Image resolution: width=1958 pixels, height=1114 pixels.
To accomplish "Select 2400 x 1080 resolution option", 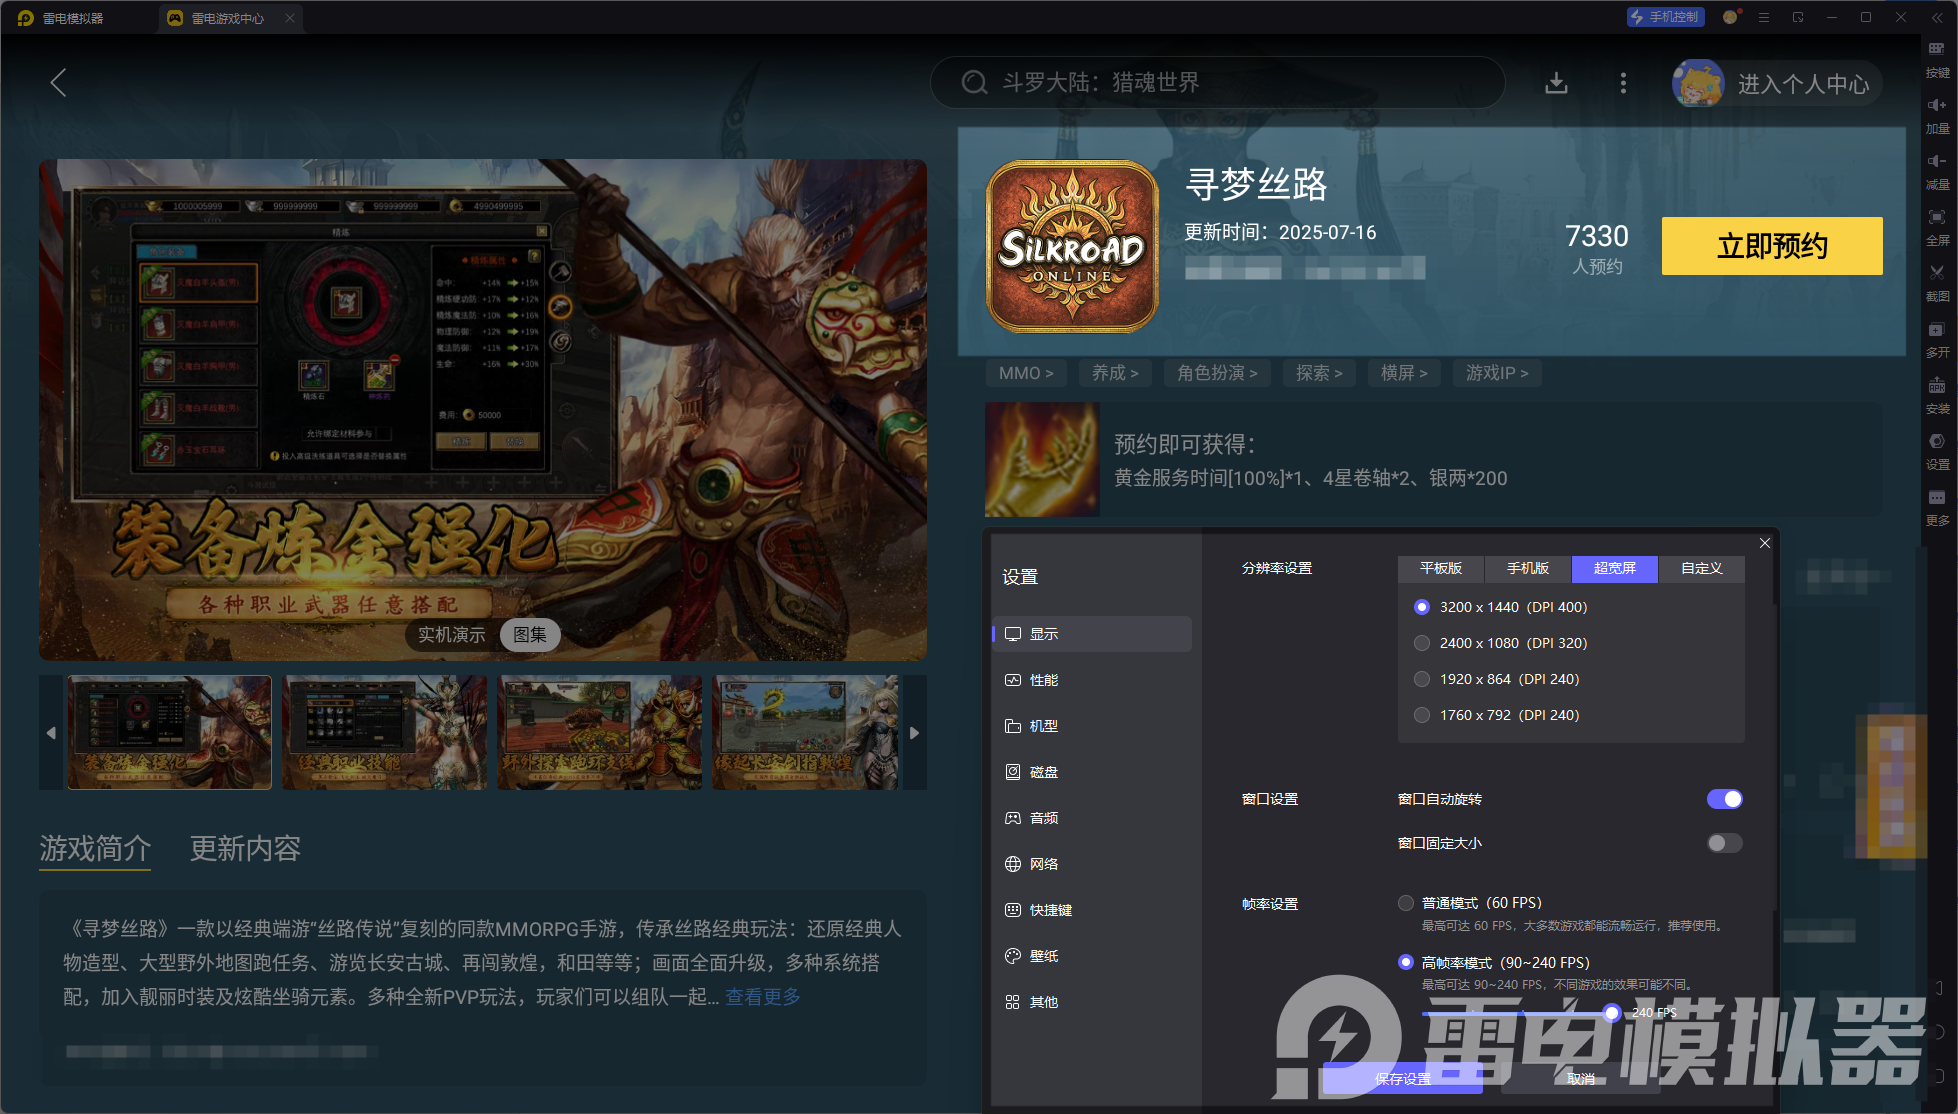I will tap(1422, 643).
